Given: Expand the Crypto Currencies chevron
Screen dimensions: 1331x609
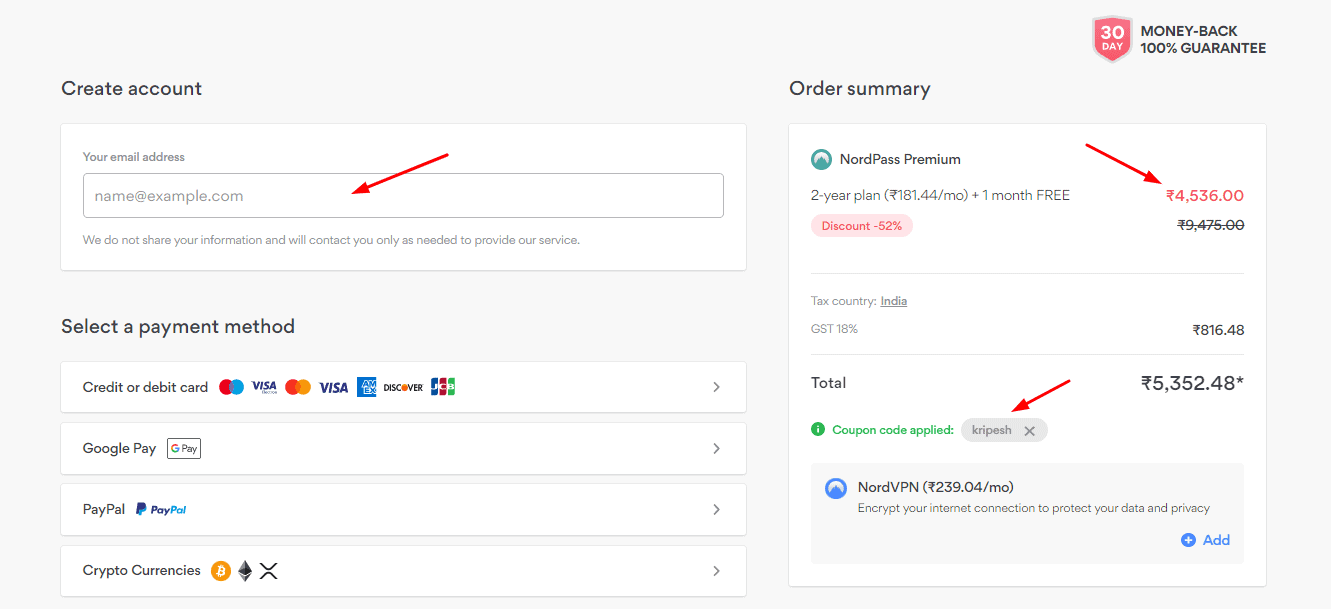Looking at the screenshot, I should 716,571.
